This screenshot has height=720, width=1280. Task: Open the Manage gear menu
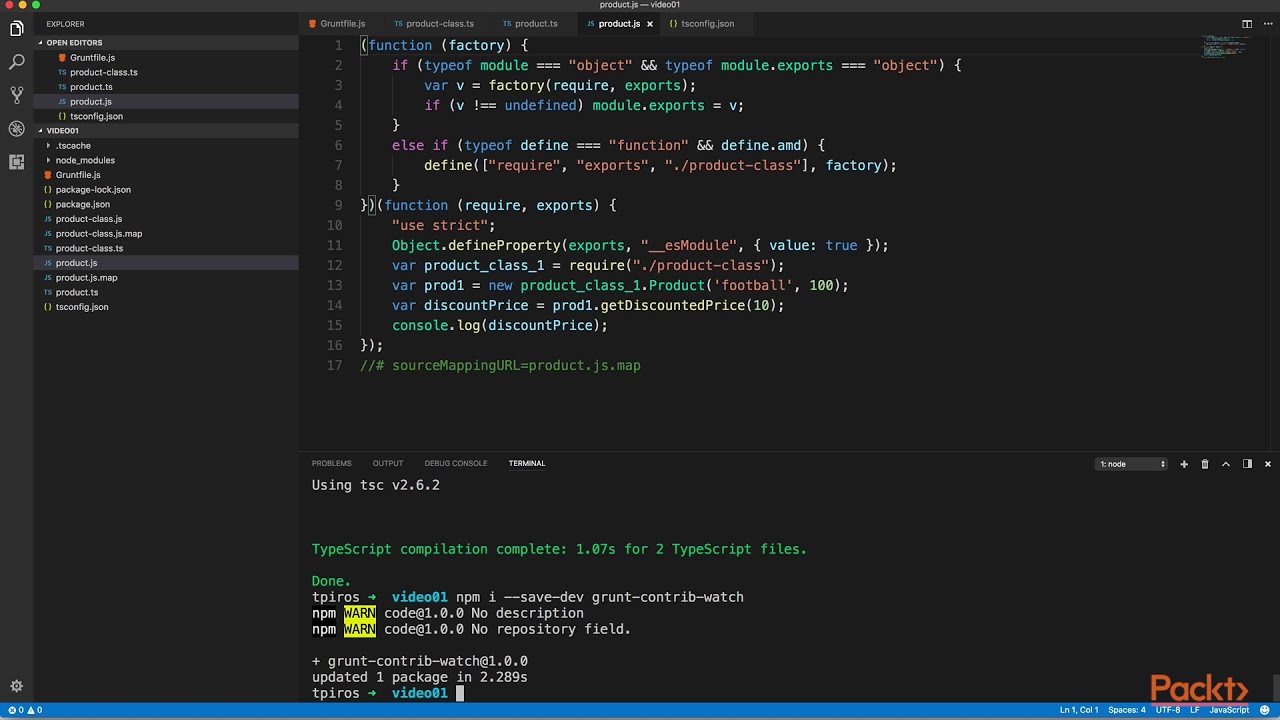point(16,686)
